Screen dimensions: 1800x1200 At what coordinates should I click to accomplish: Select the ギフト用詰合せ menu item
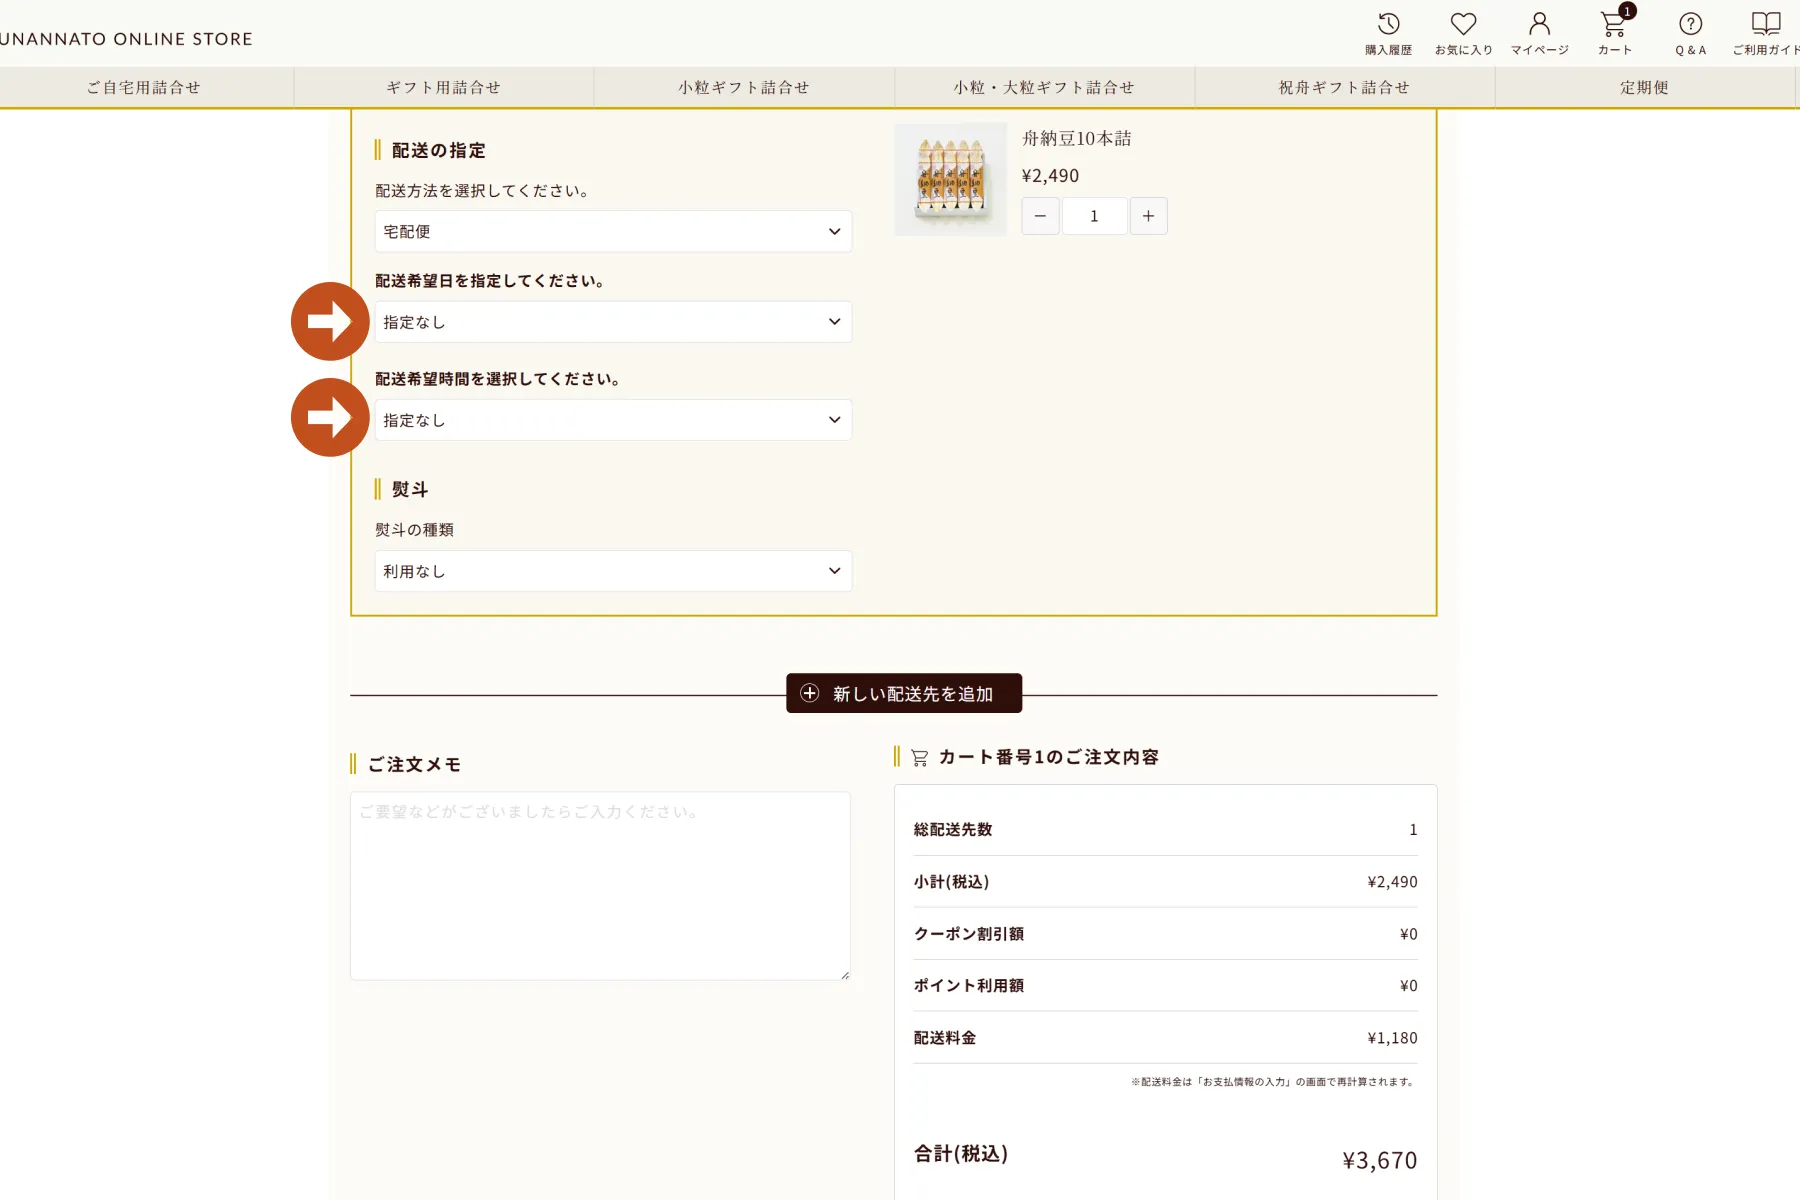pyautogui.click(x=444, y=87)
